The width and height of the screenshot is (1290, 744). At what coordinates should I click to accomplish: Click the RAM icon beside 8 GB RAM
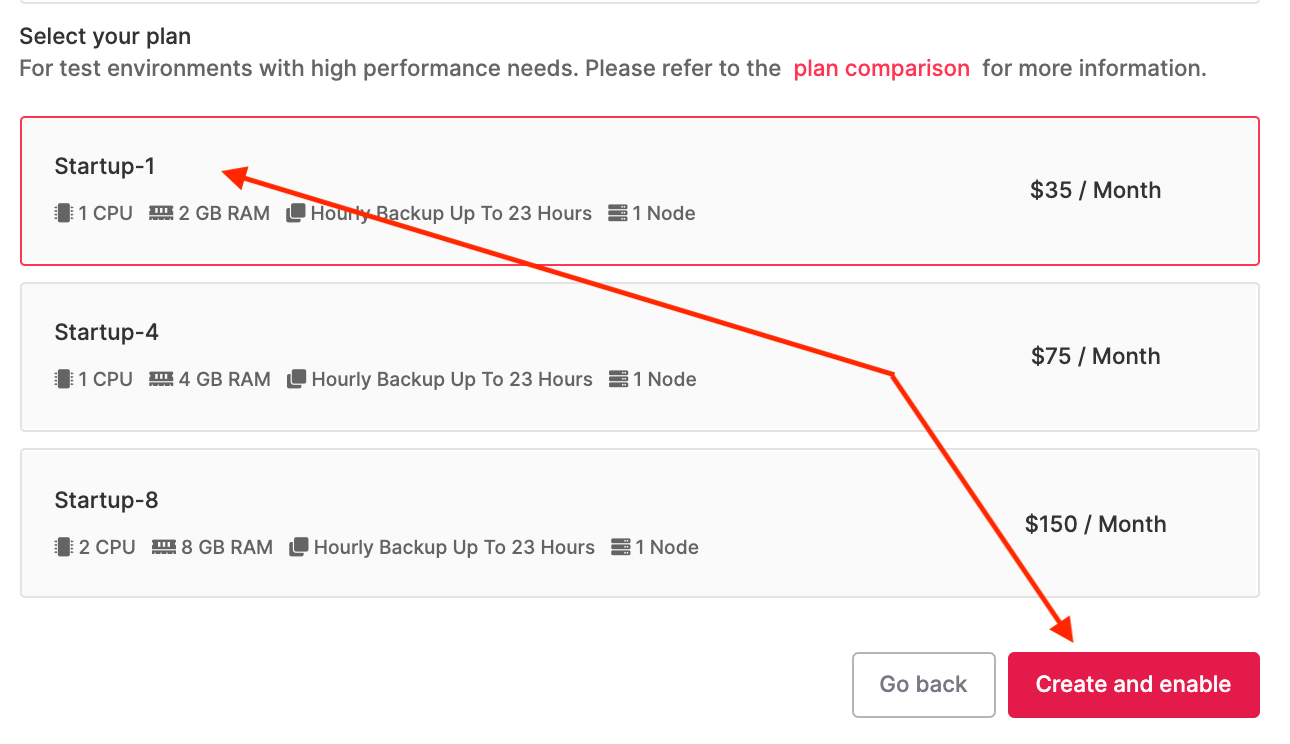point(164,547)
